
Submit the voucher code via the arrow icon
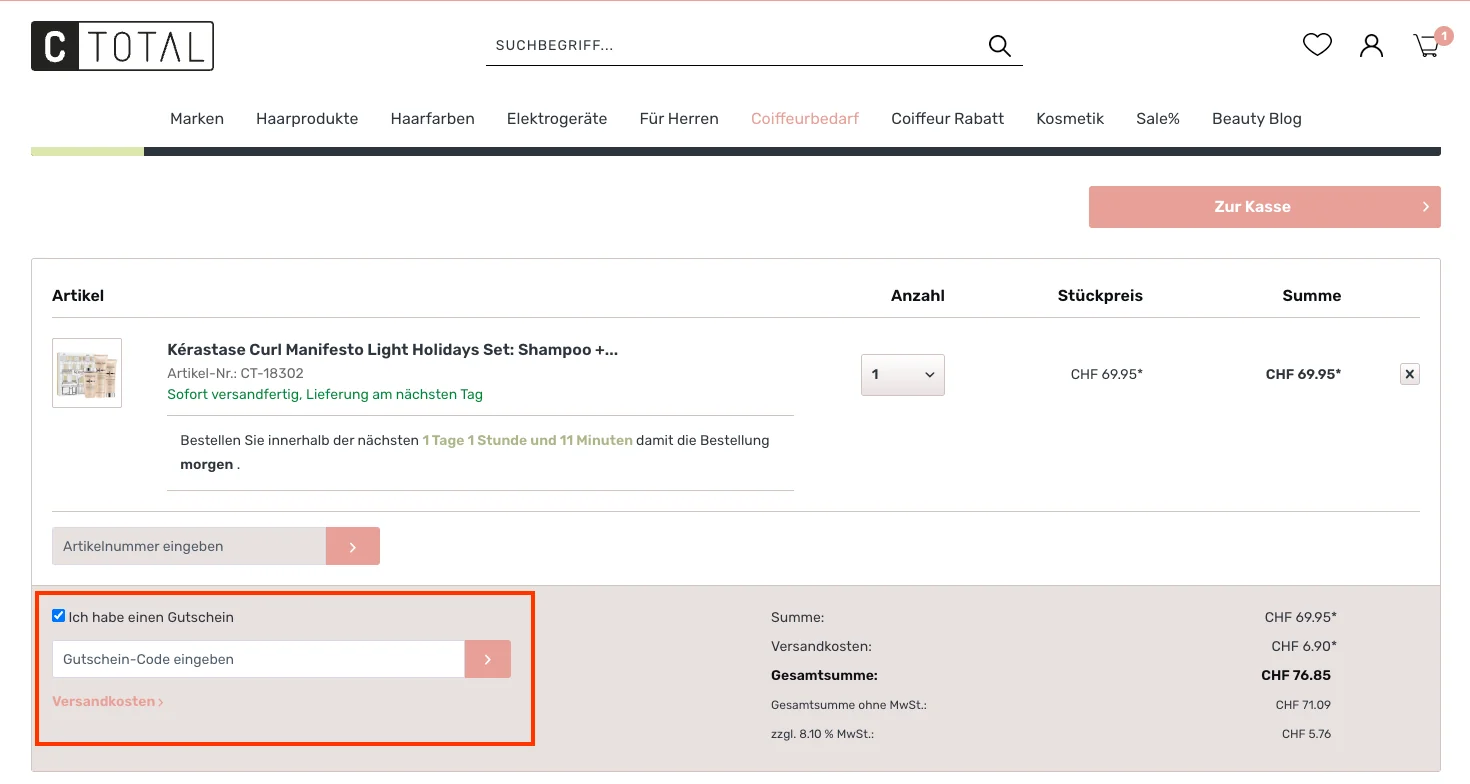[x=487, y=658]
